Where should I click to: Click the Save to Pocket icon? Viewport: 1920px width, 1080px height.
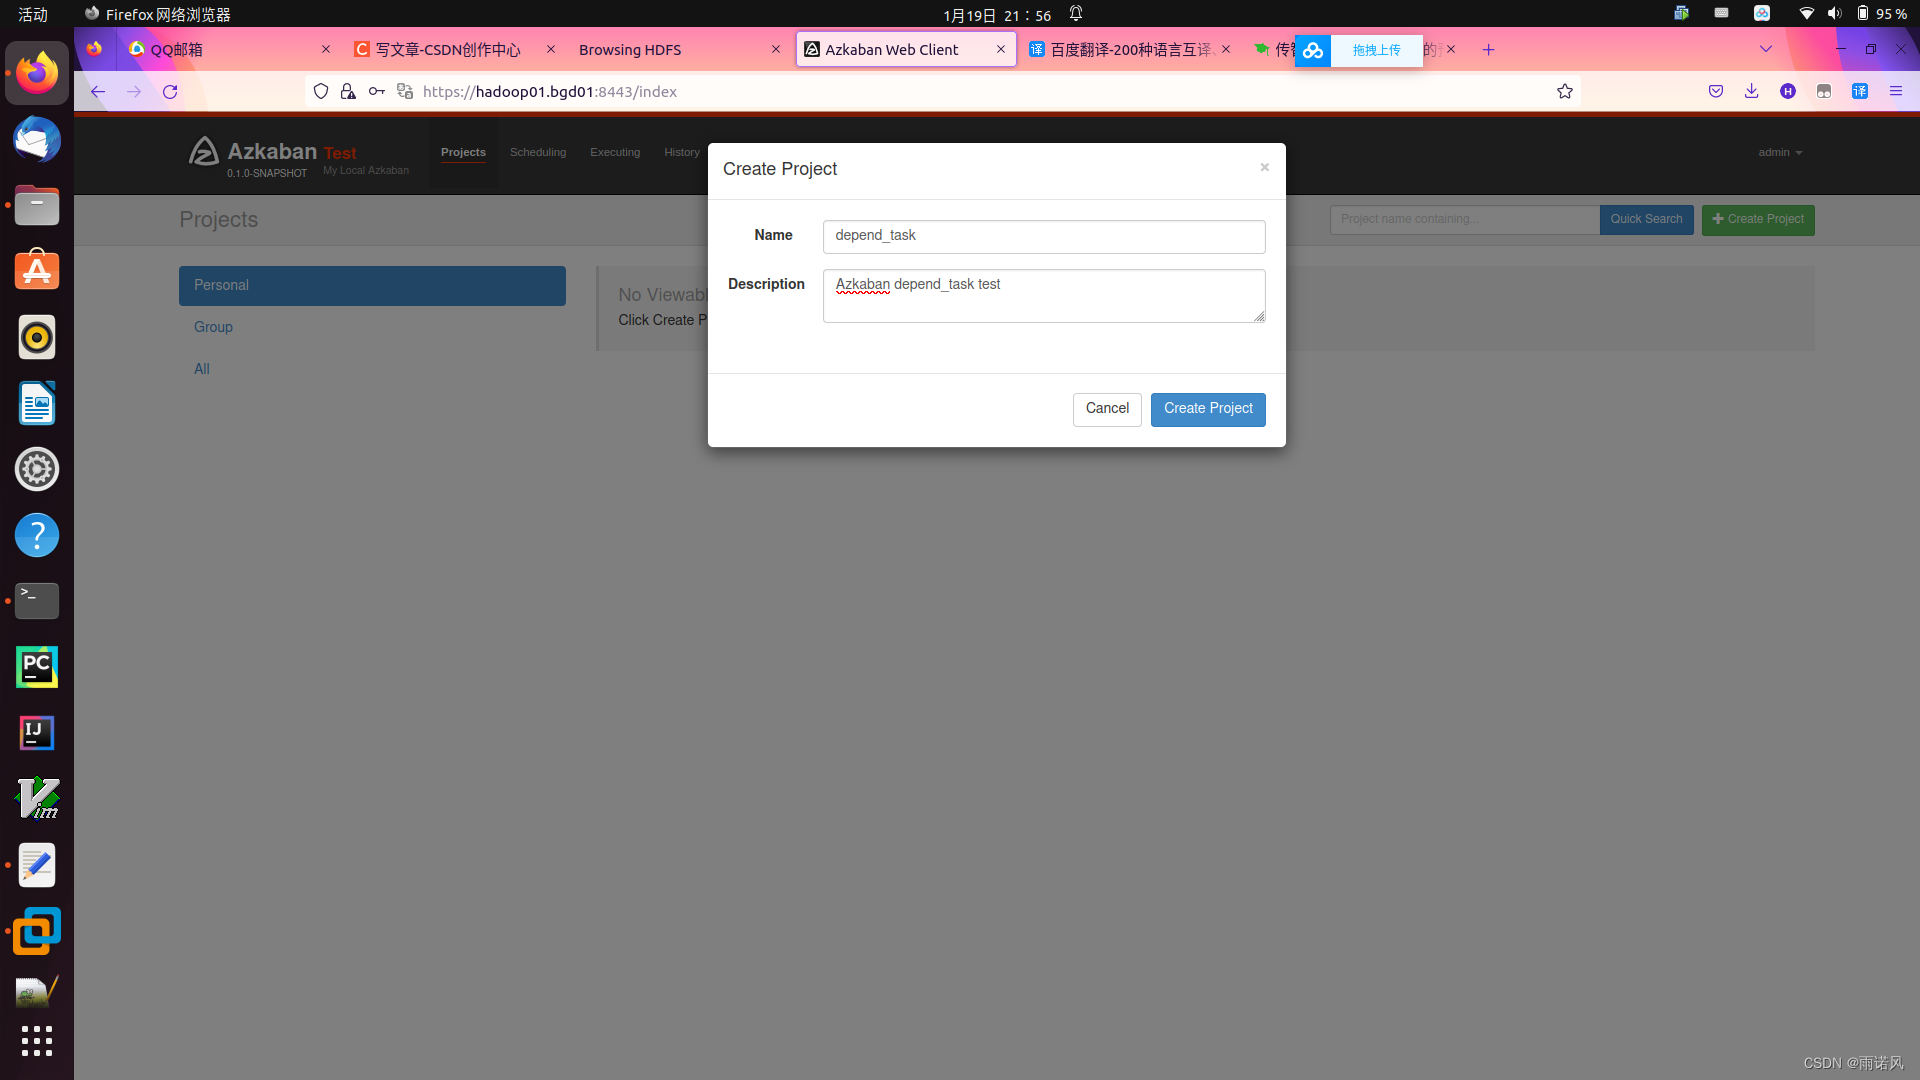1716,92
